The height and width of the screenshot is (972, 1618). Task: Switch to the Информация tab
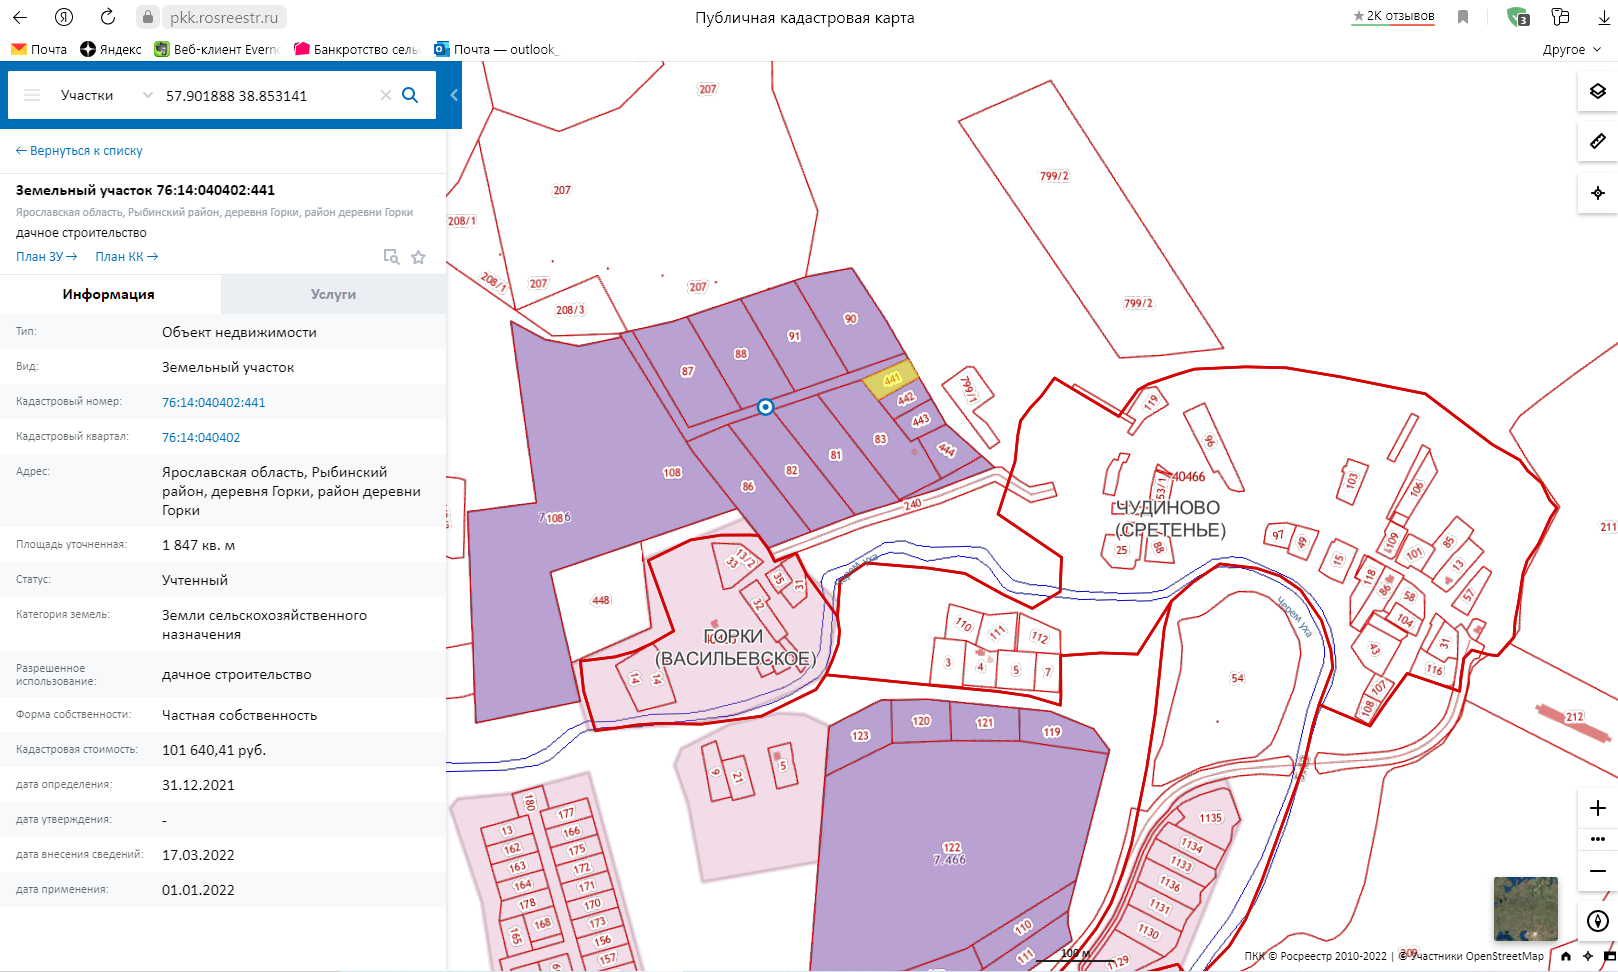(x=109, y=294)
